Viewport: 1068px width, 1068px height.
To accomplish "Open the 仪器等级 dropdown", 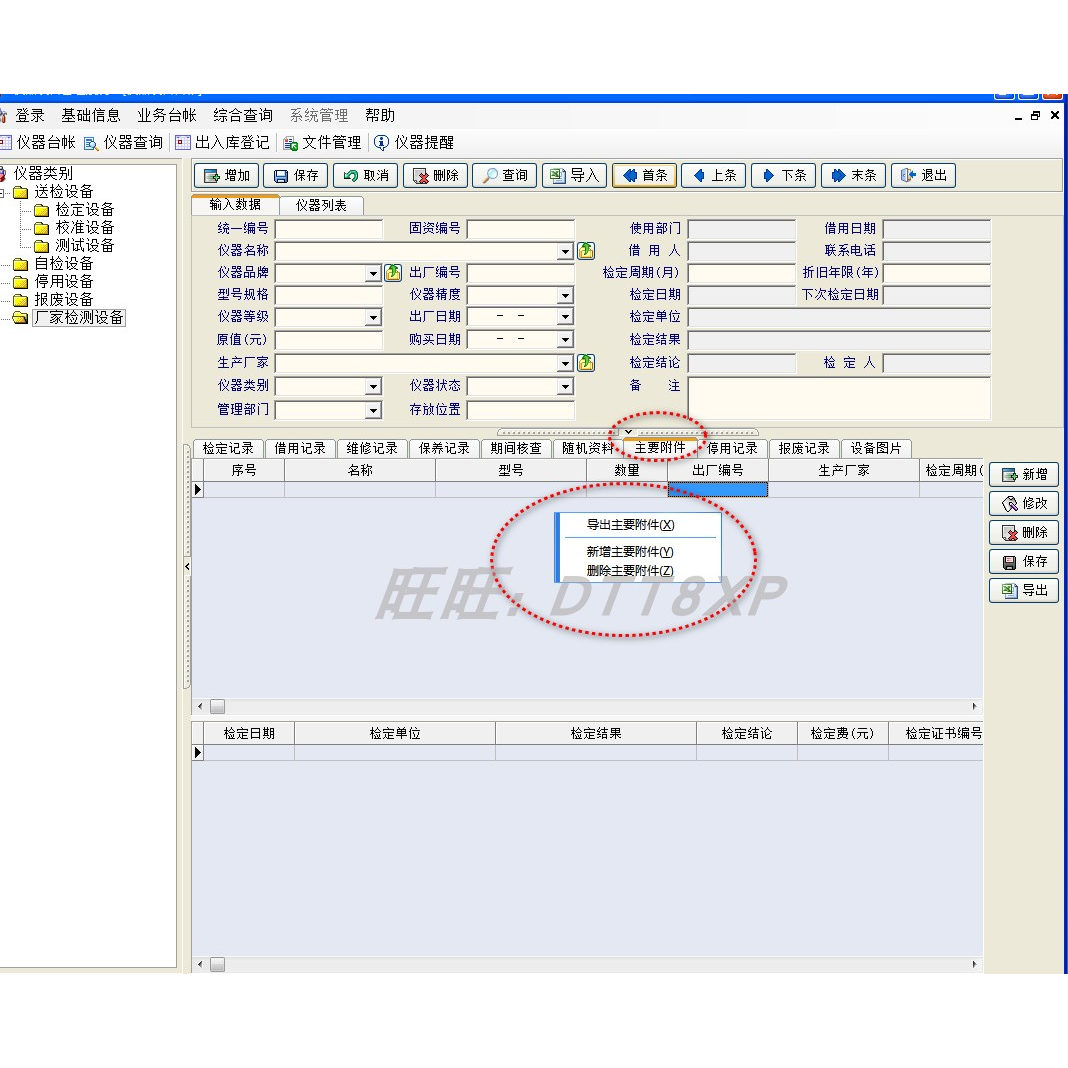I will pos(373,318).
